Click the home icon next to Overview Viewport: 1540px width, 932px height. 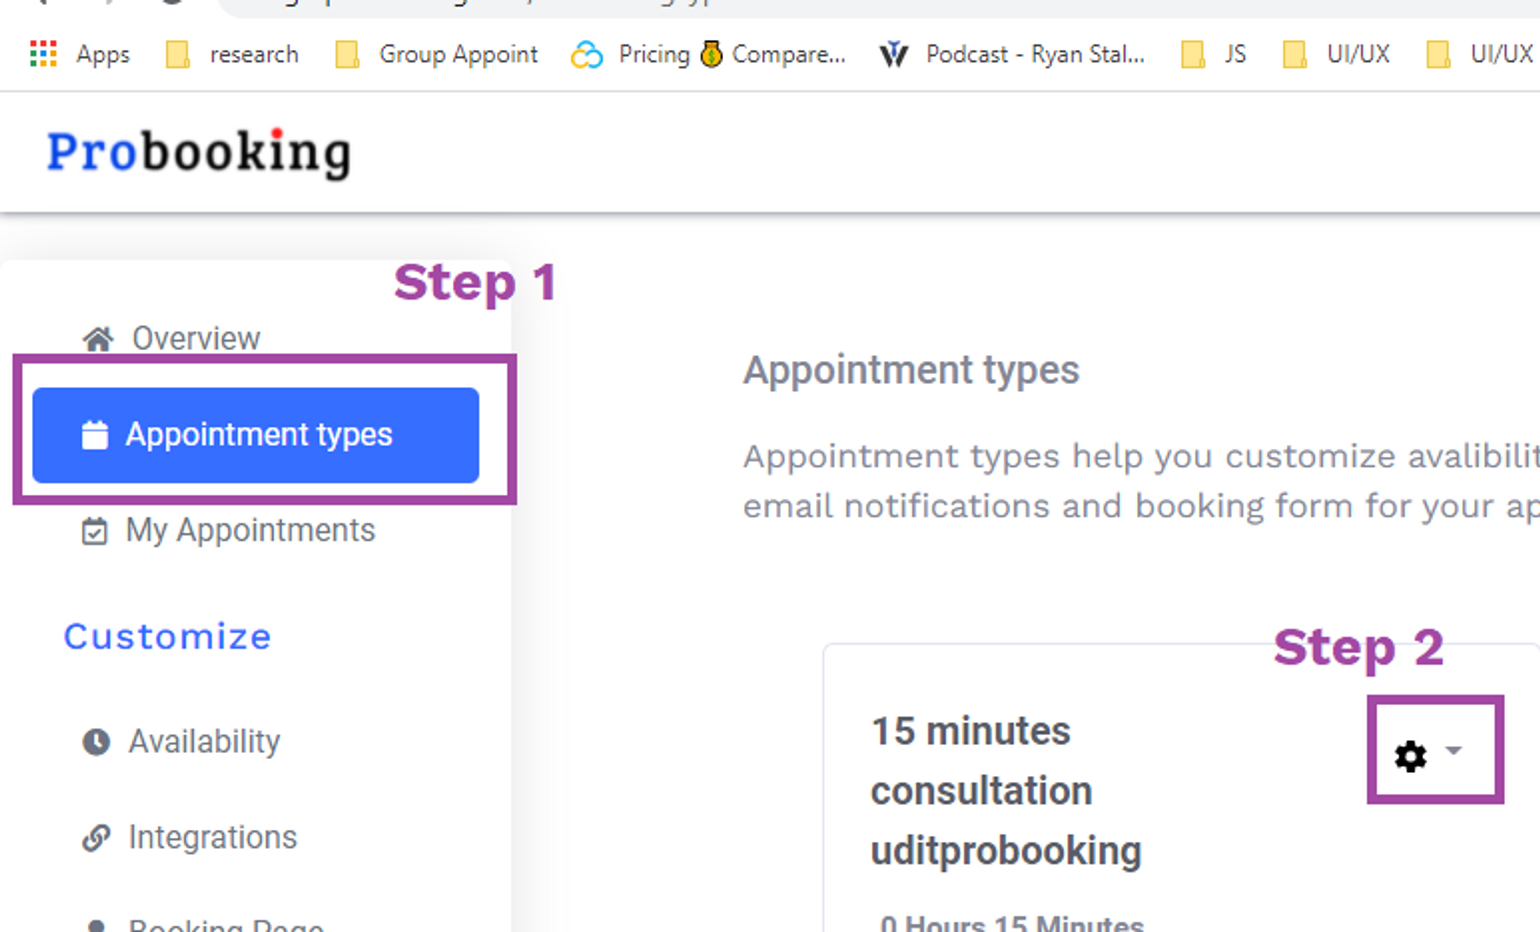coord(98,339)
